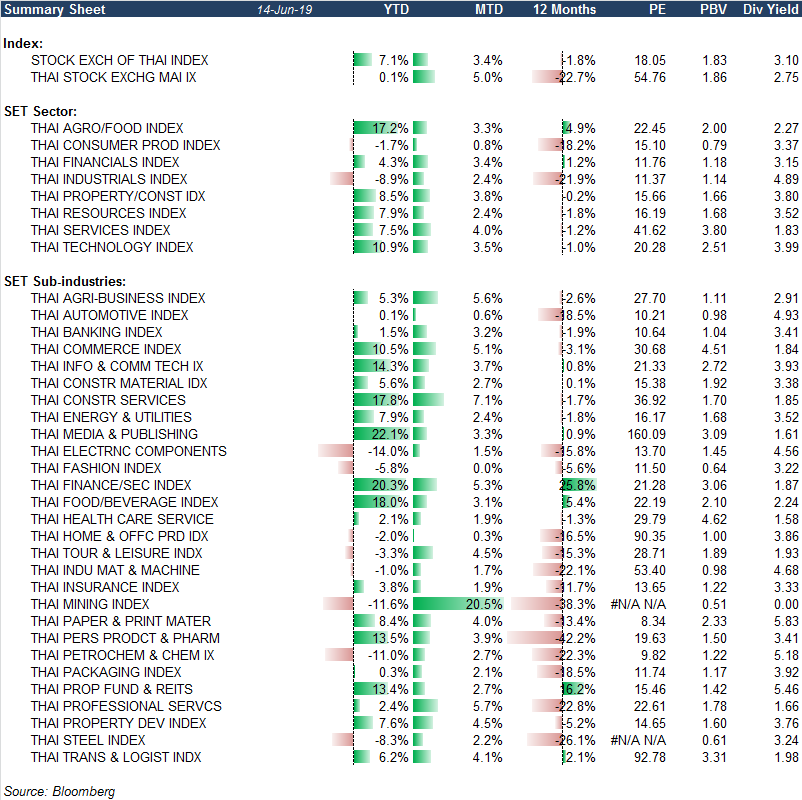The width and height of the screenshot is (802, 800).
Task: Select the Source: Bloomberg footnote
Action: pyautogui.click(x=59, y=791)
